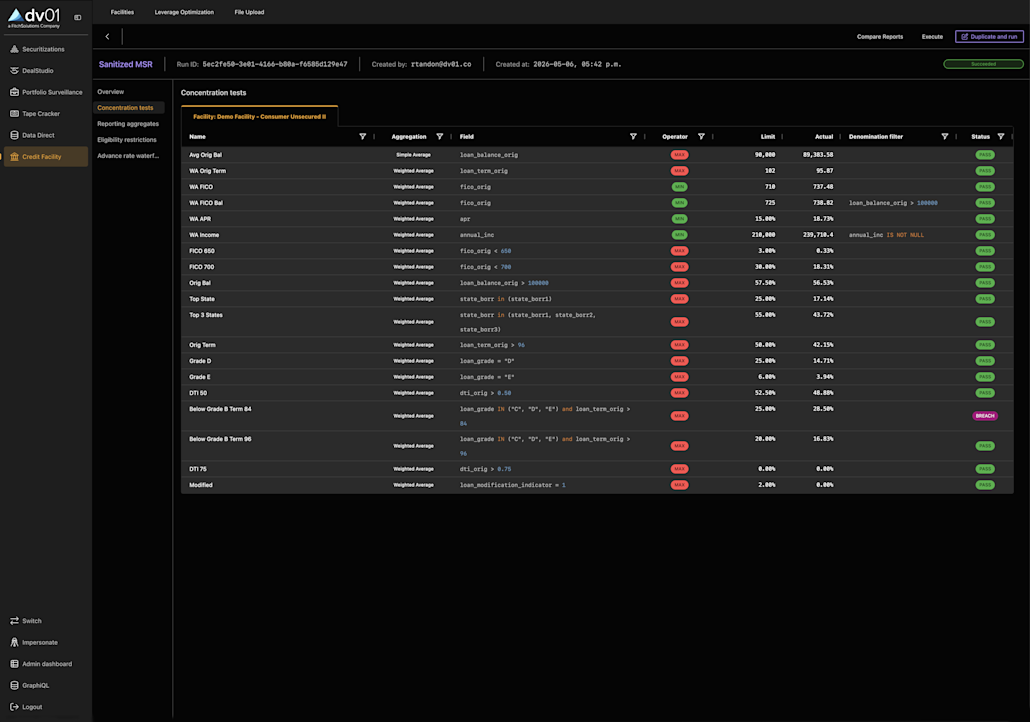1030x722 pixels.
Task: Select the Demo Facility Consumer Unsecured II tab
Action: coord(259,116)
